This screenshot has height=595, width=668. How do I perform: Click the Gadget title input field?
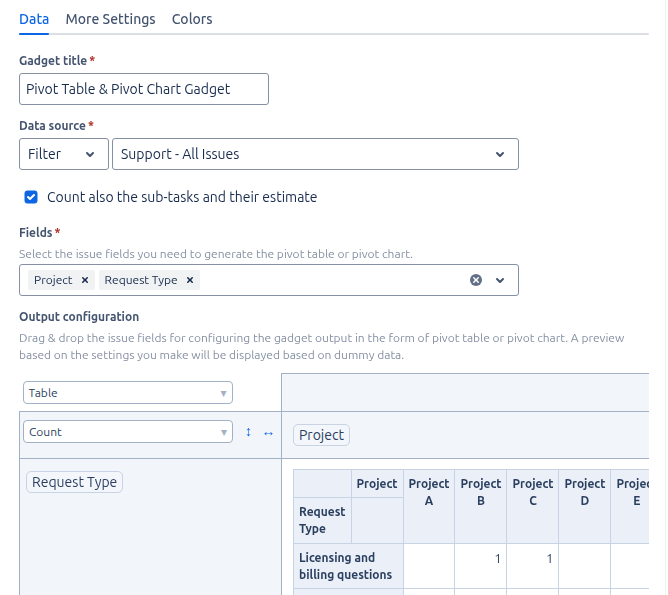144,89
